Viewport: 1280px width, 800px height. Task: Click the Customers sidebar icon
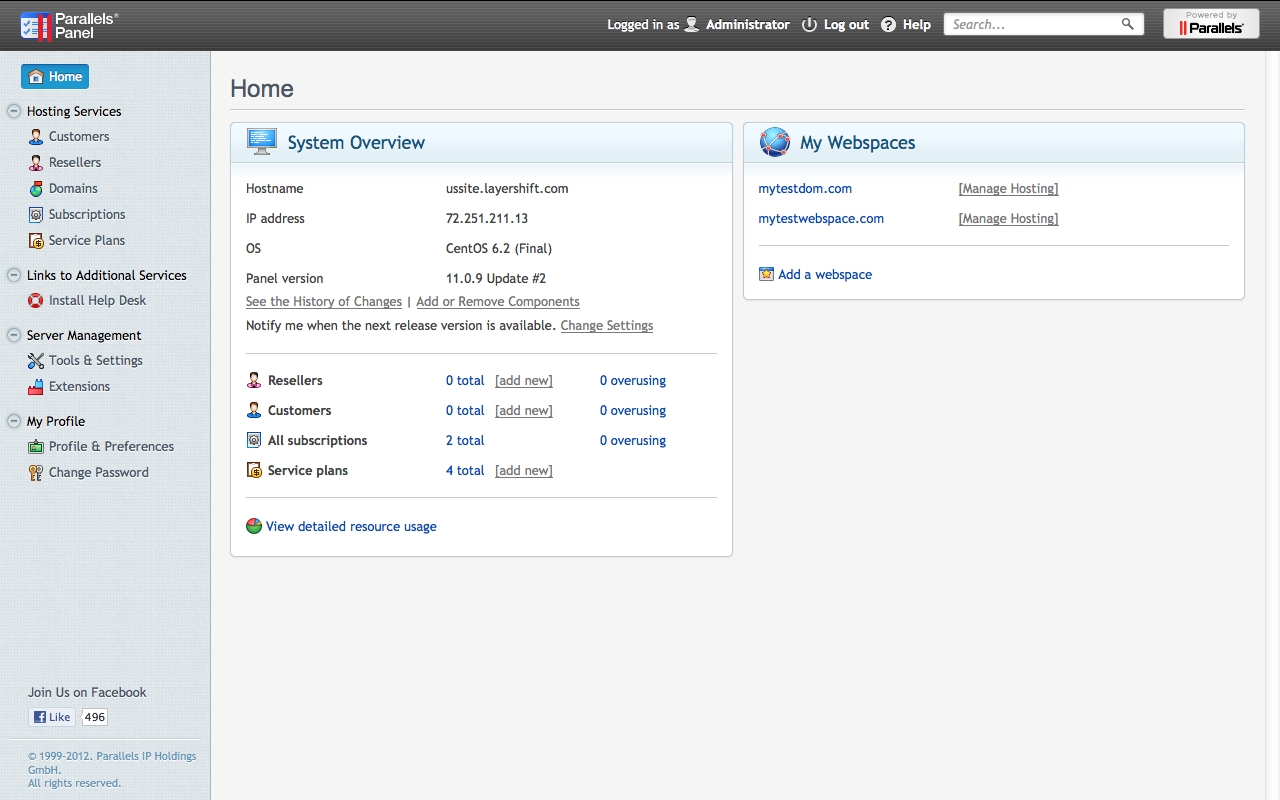coord(36,137)
